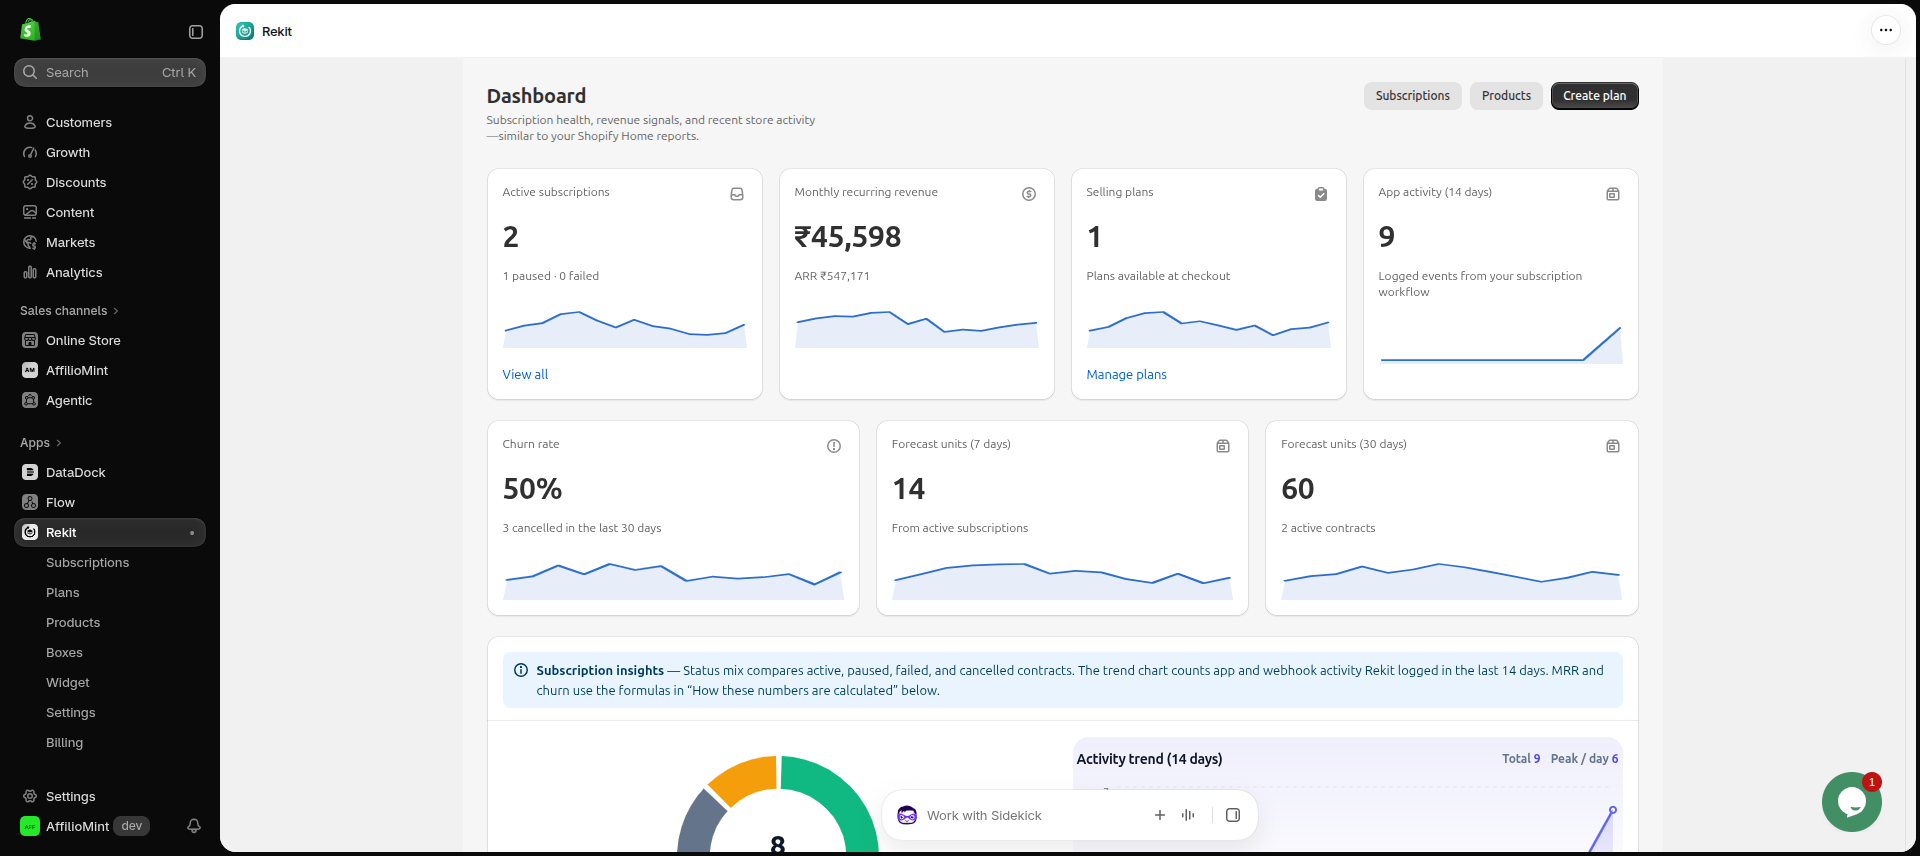Click the Activity trend (14 days) heading
Viewport: 1920px width, 856px height.
1149,759
